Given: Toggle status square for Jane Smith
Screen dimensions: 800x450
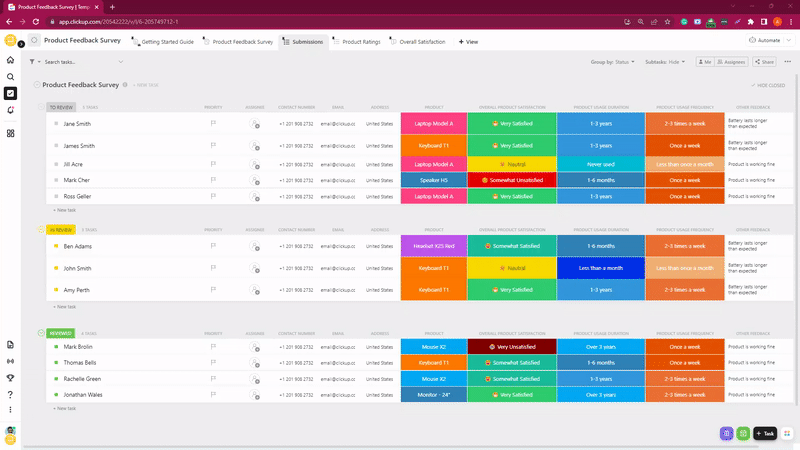Looking at the screenshot, I should click(x=56, y=123).
